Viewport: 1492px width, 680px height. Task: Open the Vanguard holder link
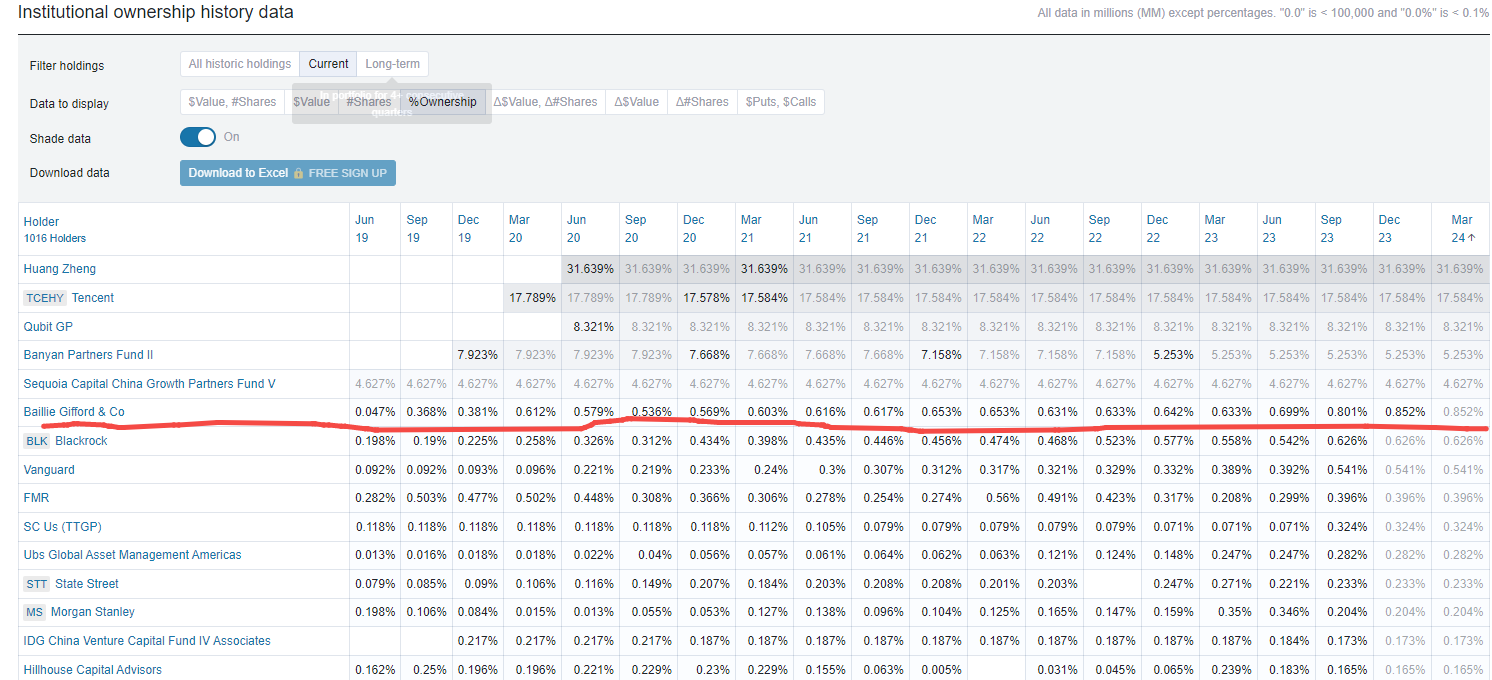tap(49, 470)
